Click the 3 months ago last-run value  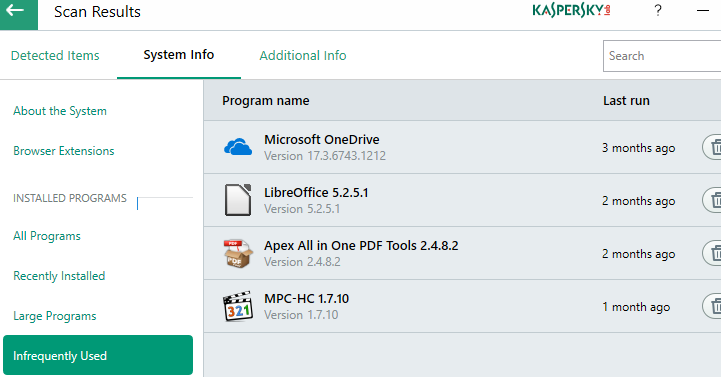point(639,148)
